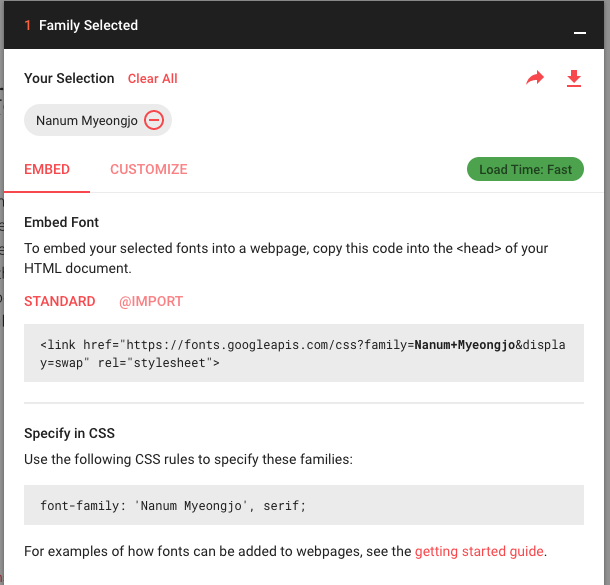610x585 pixels.
Task: Click the 'To embed your selected fonts' paragraph
Action: tap(286, 258)
